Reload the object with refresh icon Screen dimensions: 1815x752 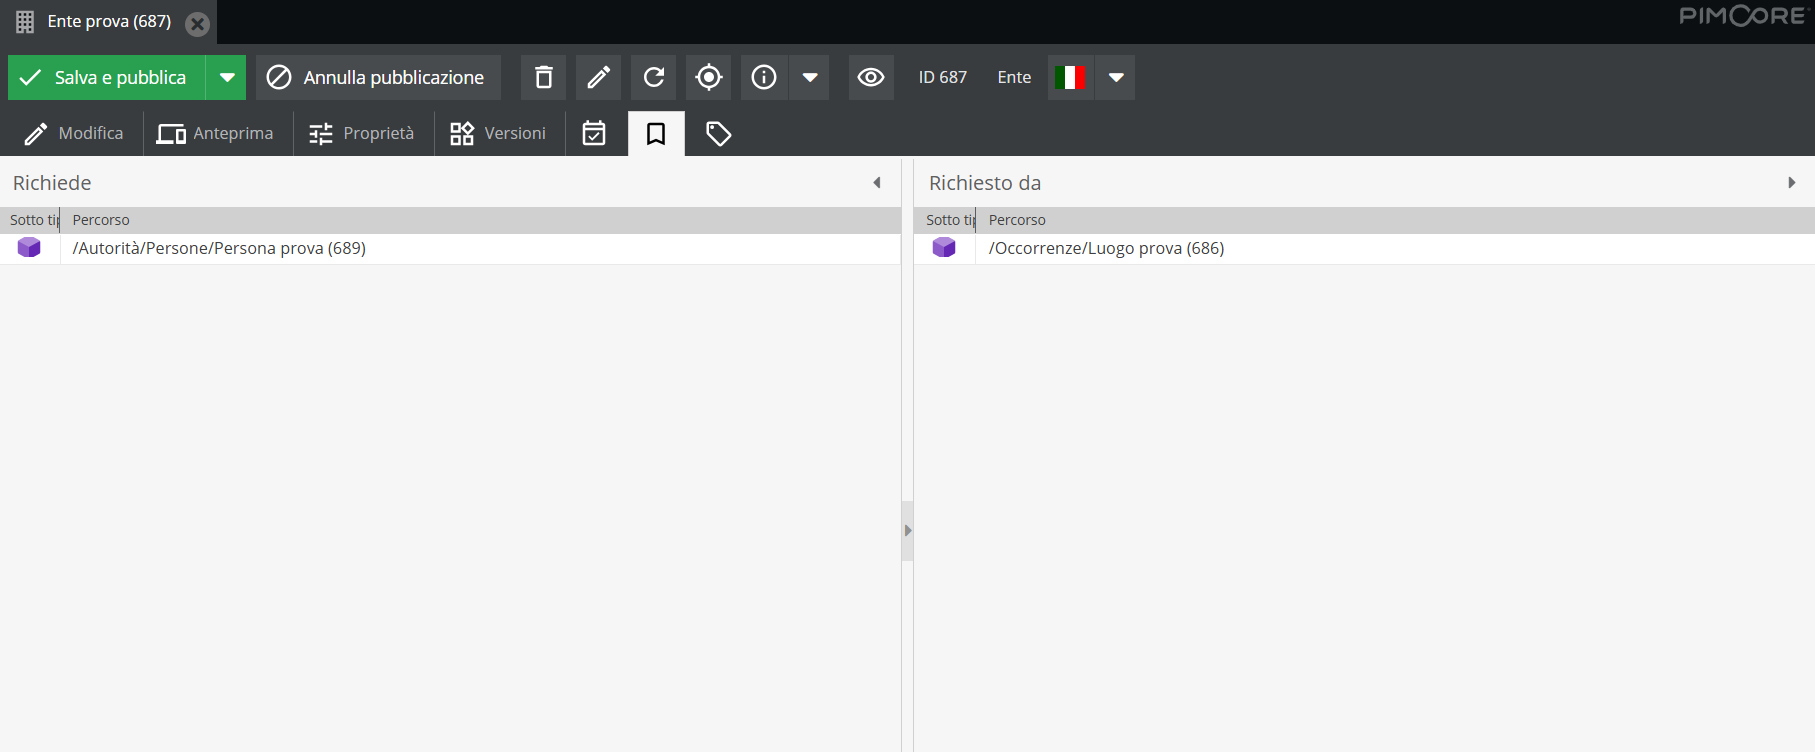654,77
